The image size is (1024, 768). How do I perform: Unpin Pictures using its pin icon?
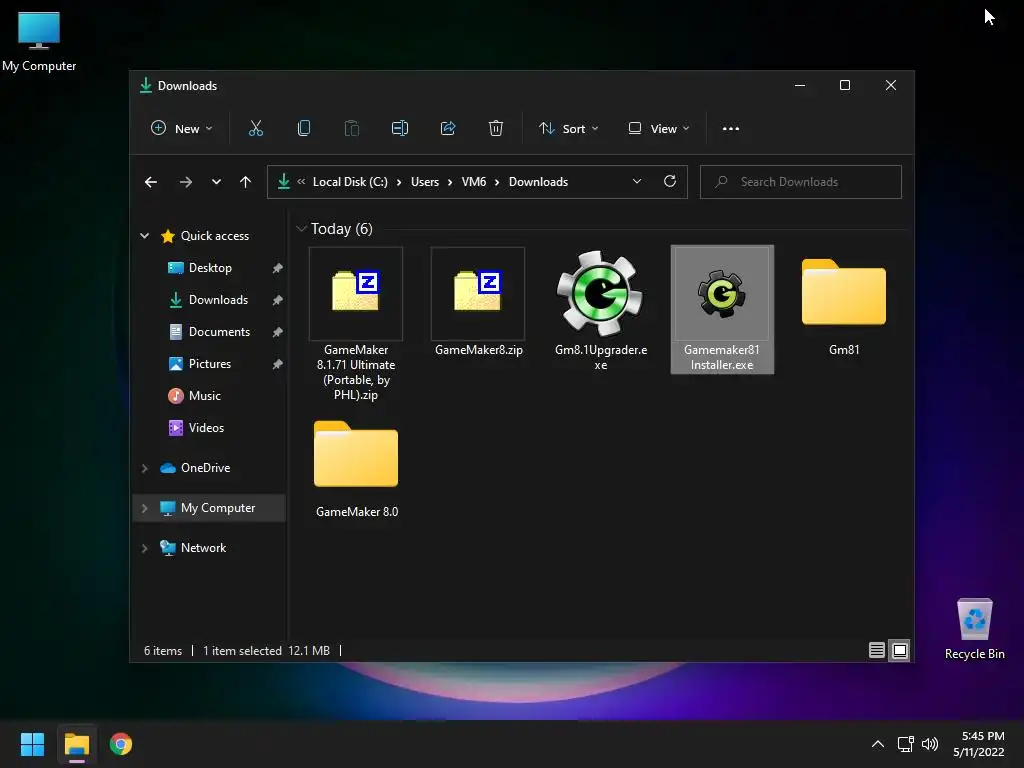[x=278, y=364]
